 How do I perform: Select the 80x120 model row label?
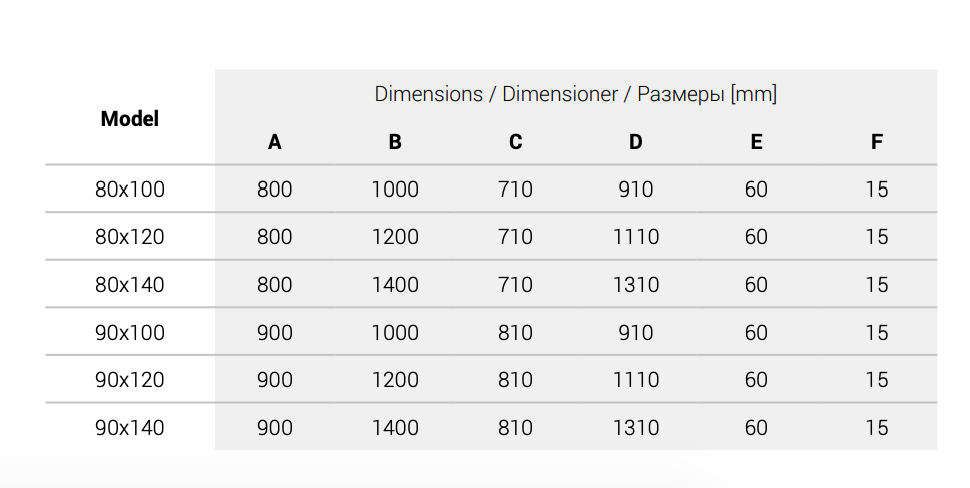coord(130,237)
